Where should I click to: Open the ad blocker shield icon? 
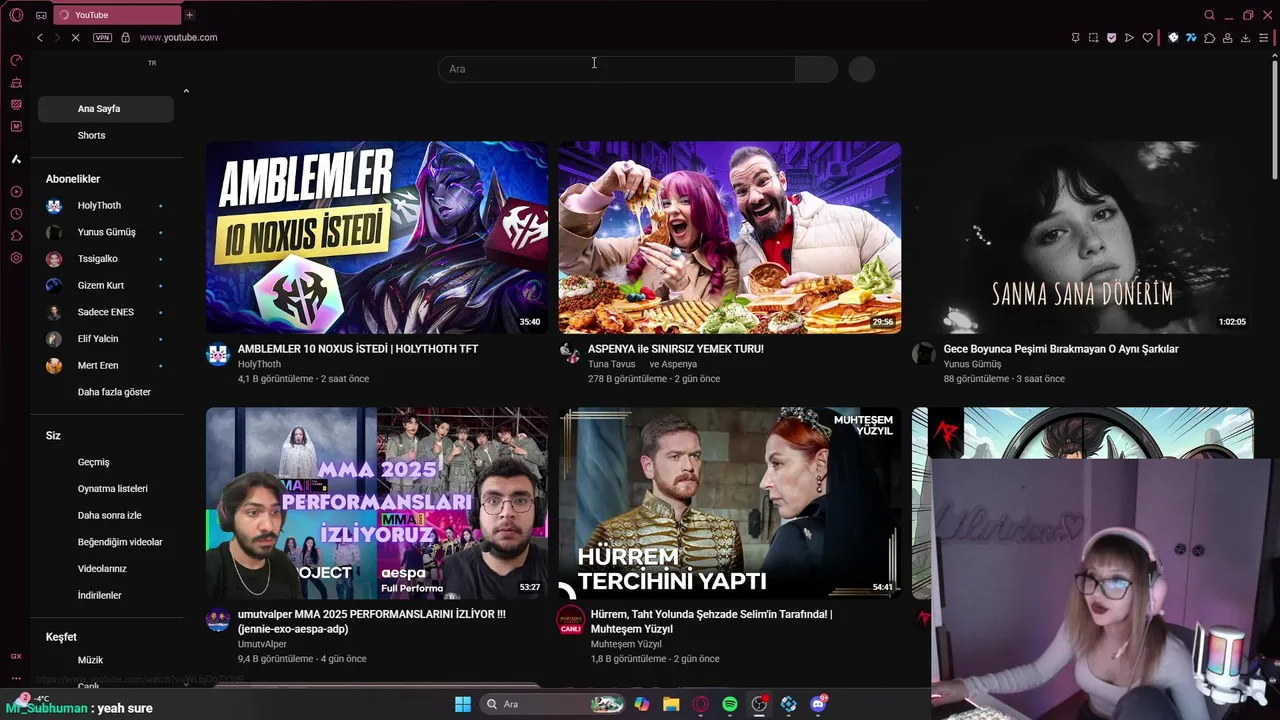tap(1111, 38)
